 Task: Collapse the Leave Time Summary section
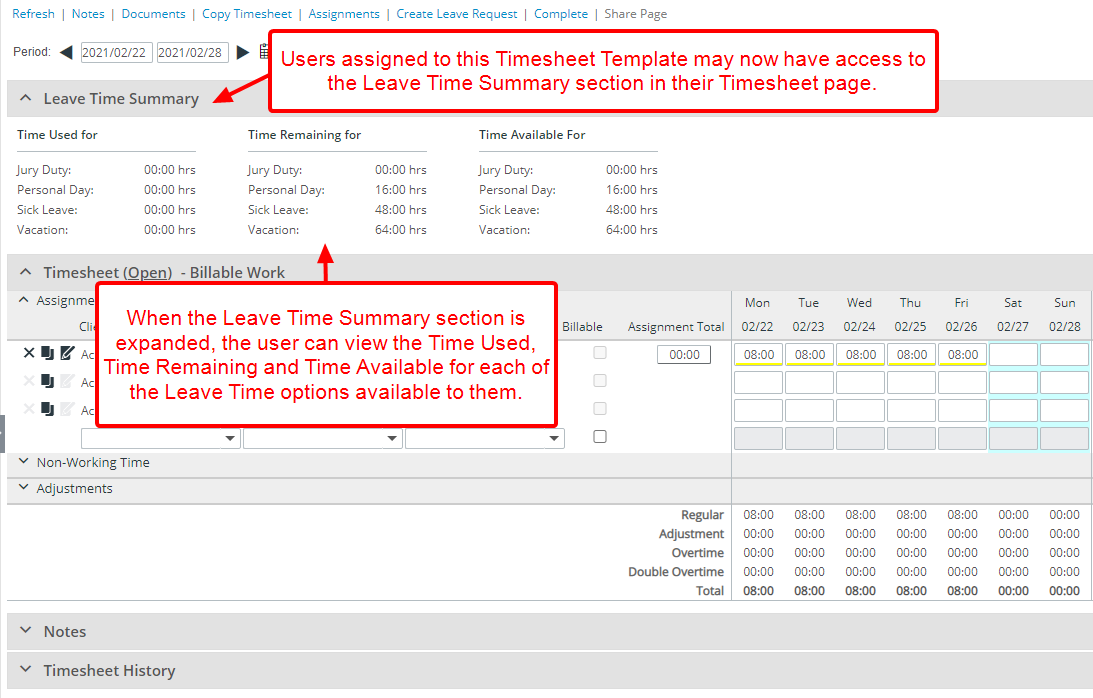(x=25, y=99)
